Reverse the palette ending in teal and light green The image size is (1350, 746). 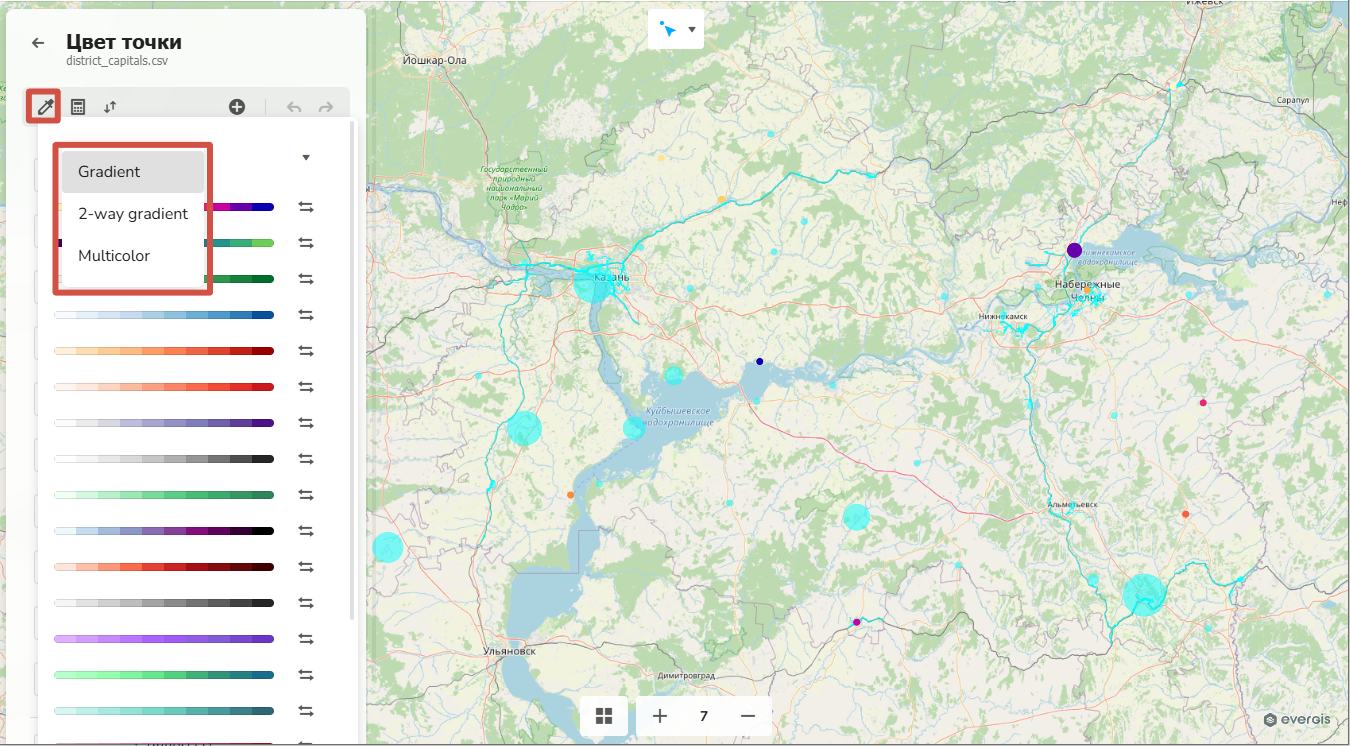306,243
